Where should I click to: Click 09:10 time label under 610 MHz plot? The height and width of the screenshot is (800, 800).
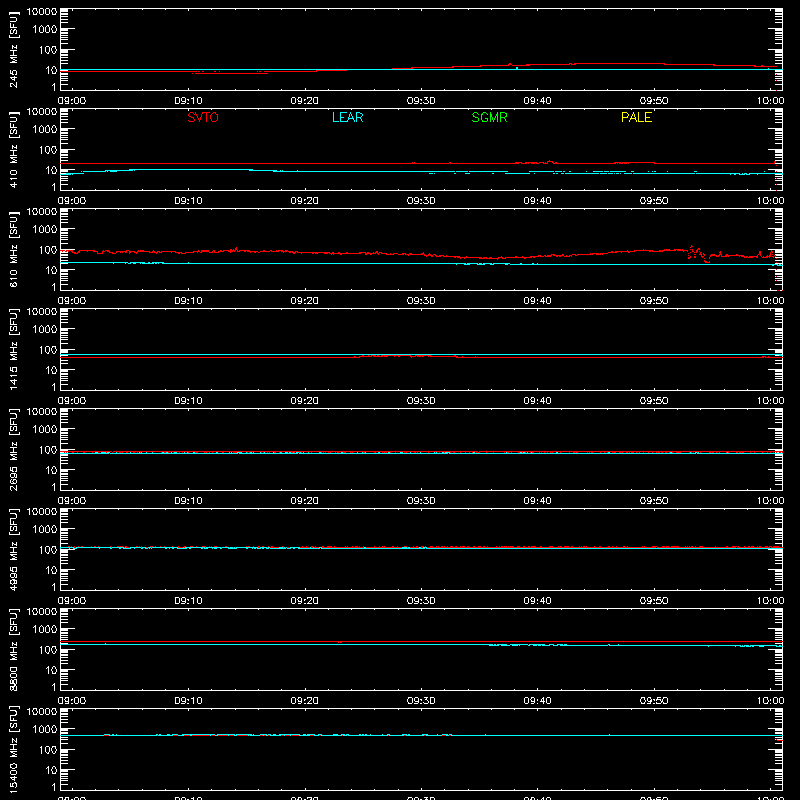[x=188, y=301]
